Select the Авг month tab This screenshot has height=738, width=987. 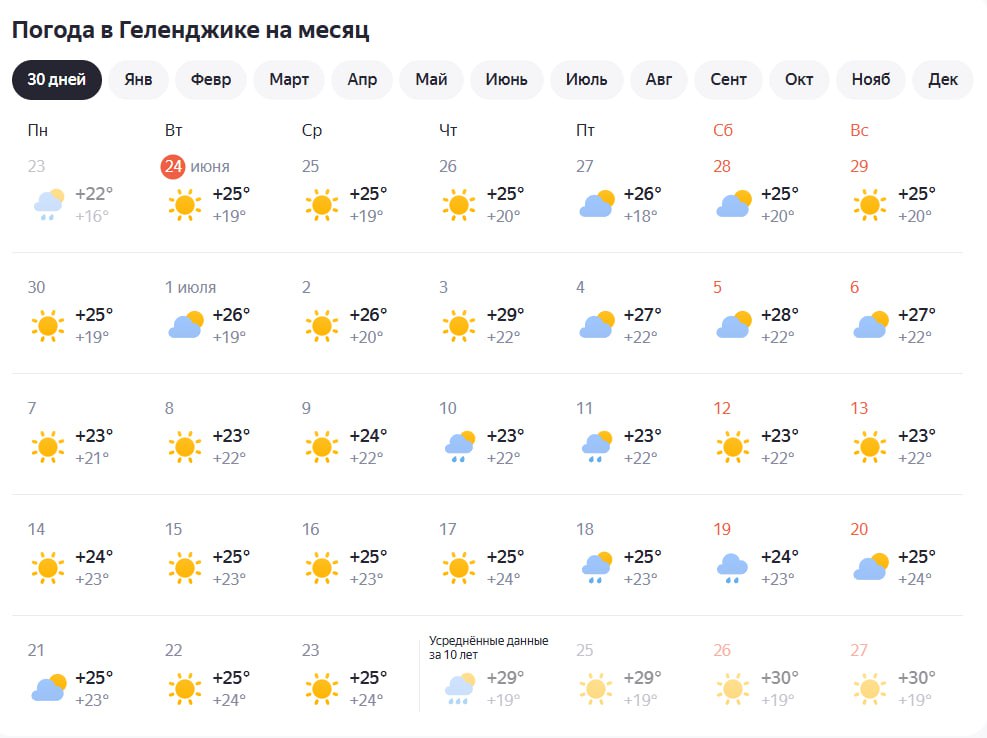(658, 79)
